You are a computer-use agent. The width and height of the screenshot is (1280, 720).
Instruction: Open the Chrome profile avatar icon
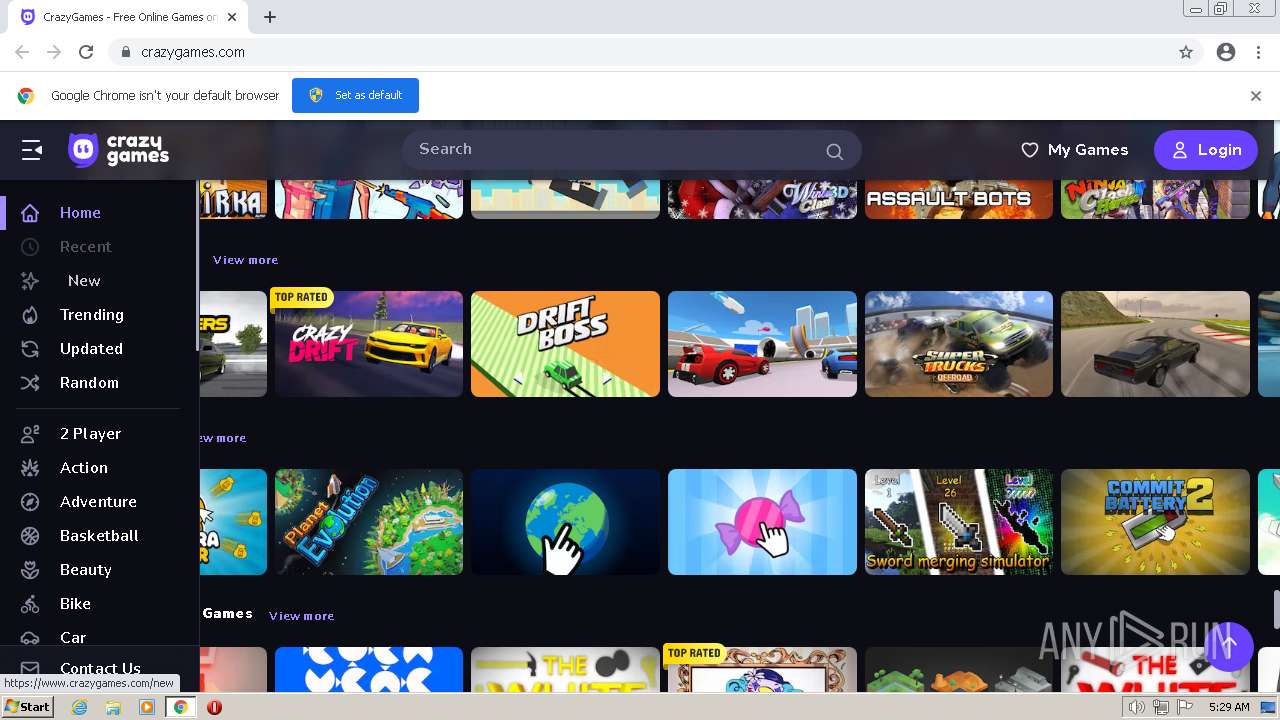point(1226,52)
